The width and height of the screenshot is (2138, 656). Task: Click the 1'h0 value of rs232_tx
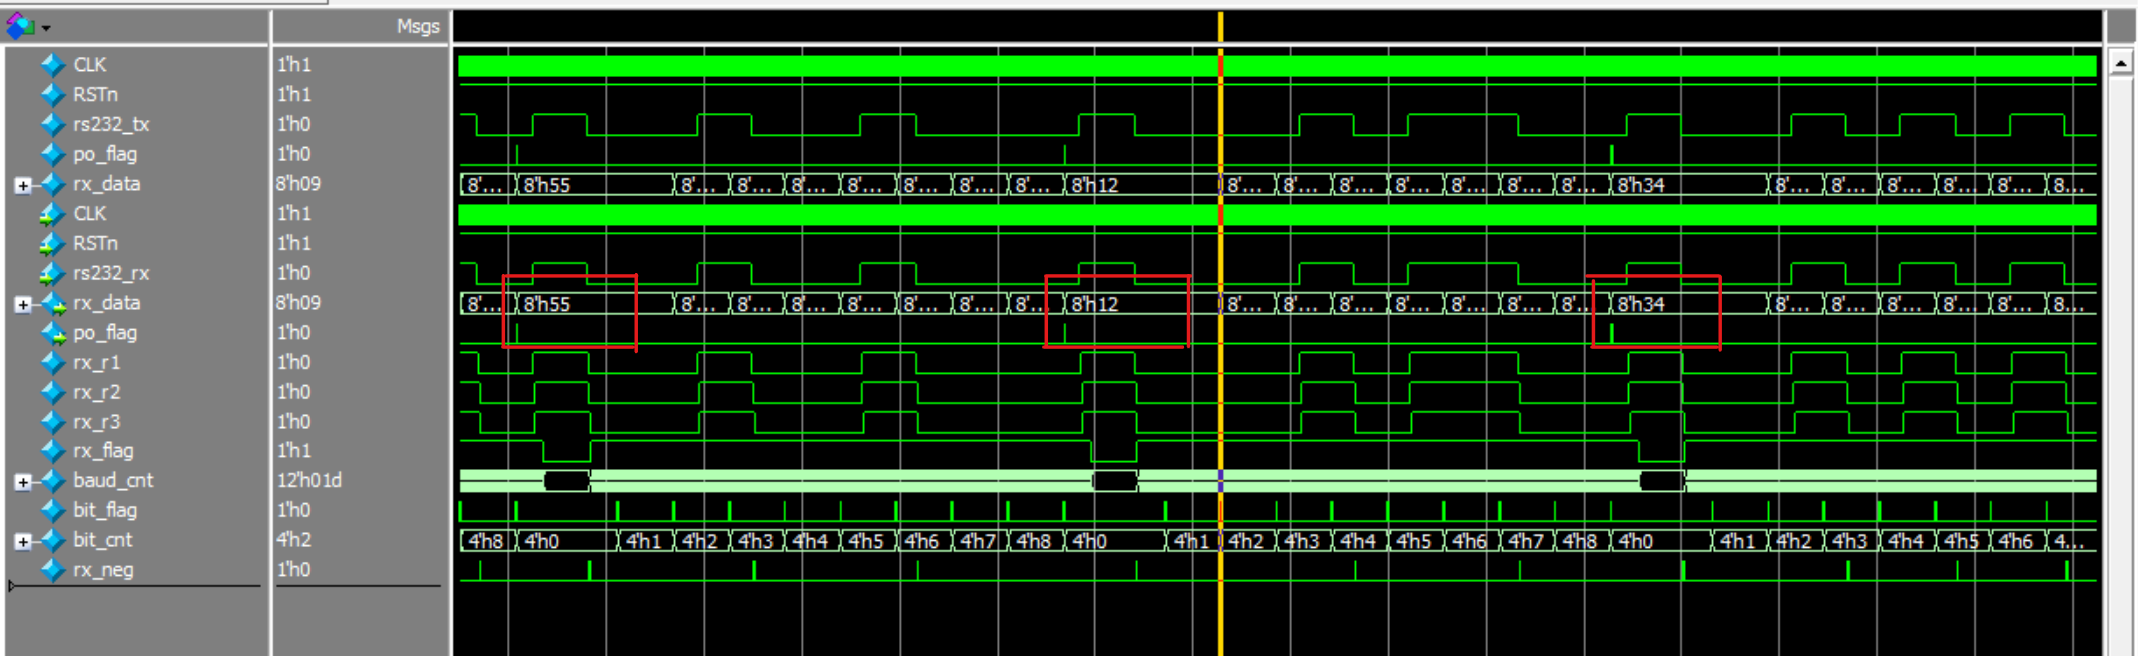click(x=293, y=124)
